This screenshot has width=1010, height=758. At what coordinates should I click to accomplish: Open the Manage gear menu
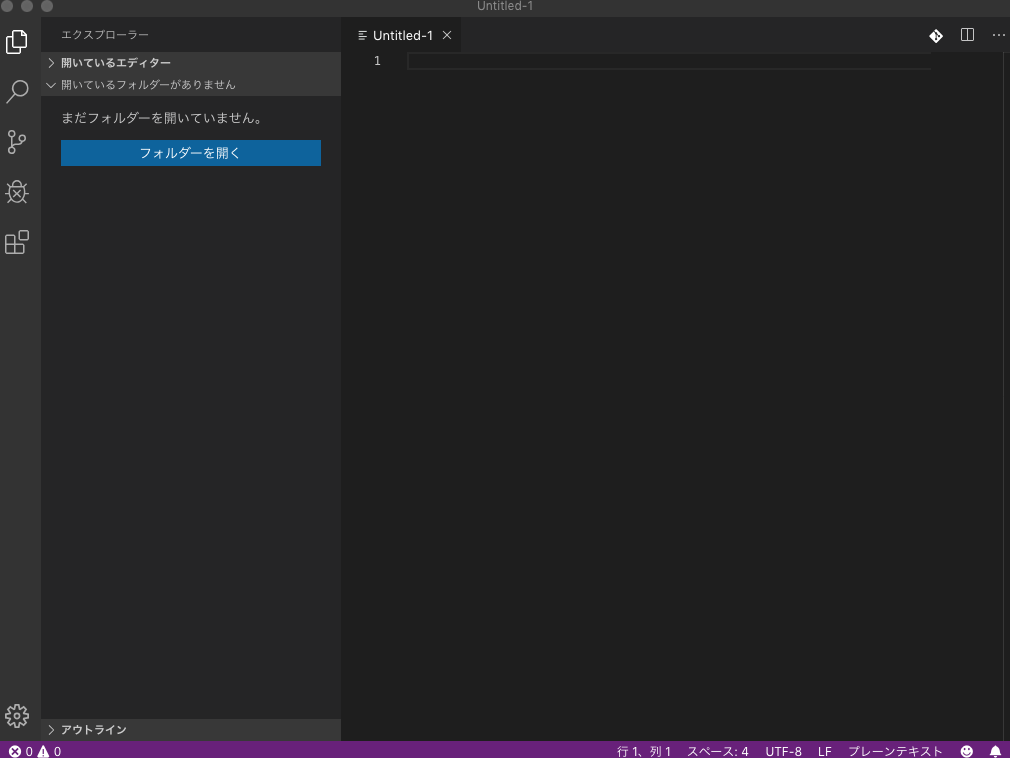[x=17, y=716]
